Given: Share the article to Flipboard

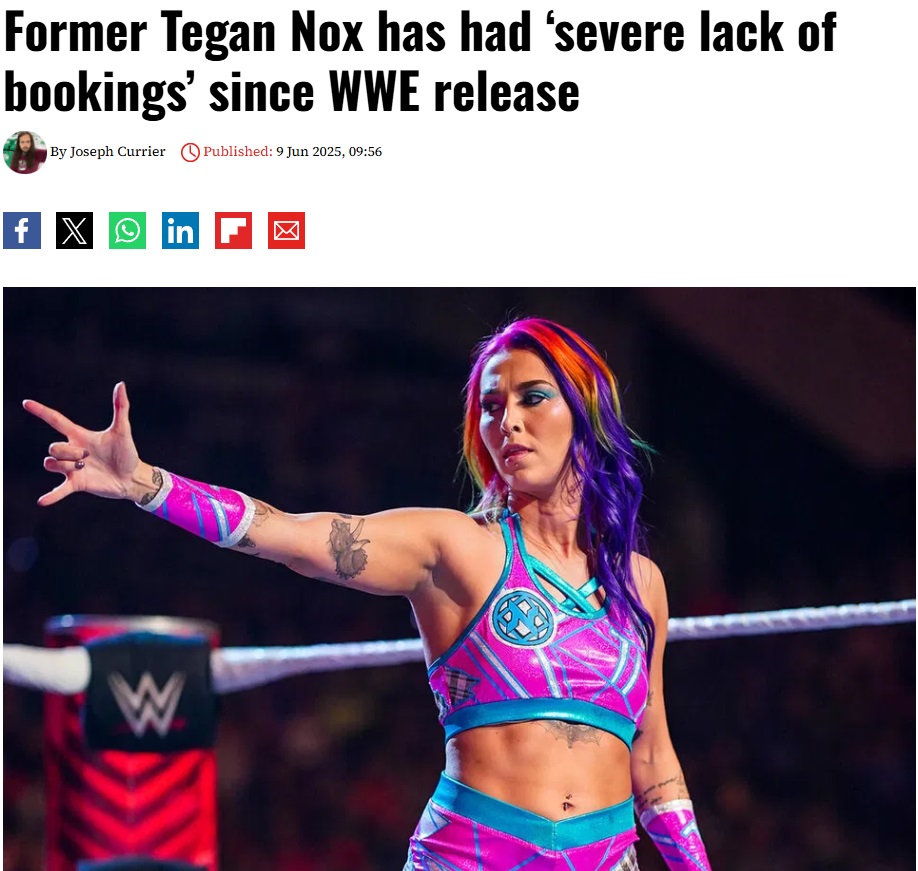Looking at the screenshot, I should [233, 231].
